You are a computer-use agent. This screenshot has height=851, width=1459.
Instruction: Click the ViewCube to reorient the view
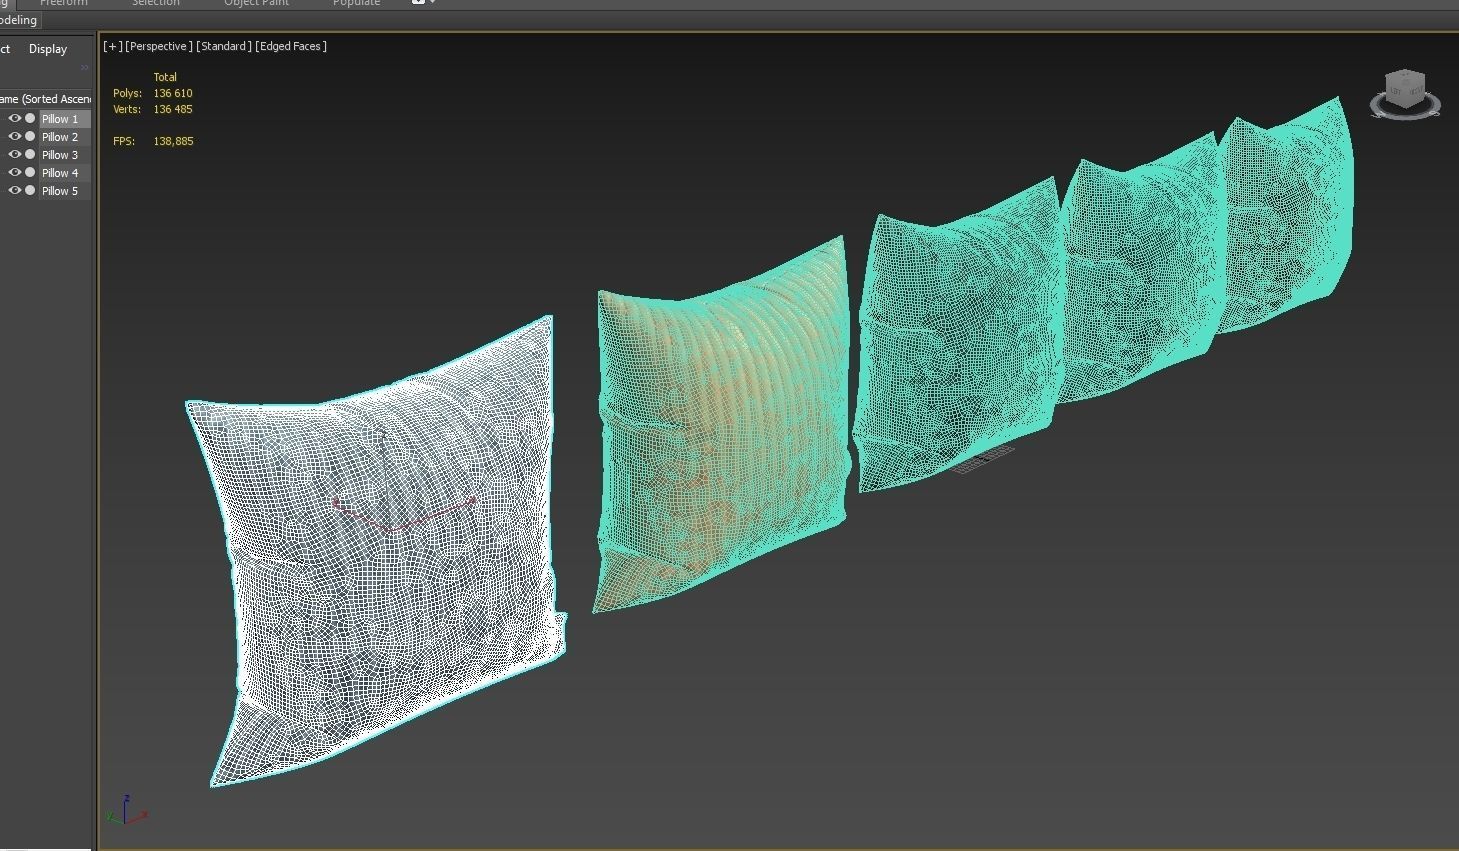point(1405,91)
